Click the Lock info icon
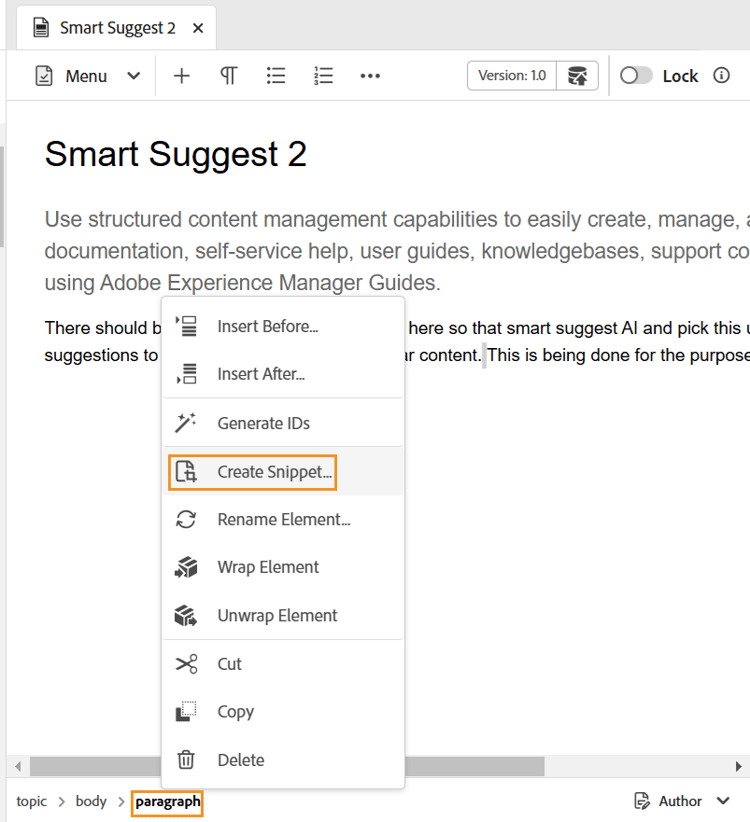This screenshot has width=750, height=822. 722,76
